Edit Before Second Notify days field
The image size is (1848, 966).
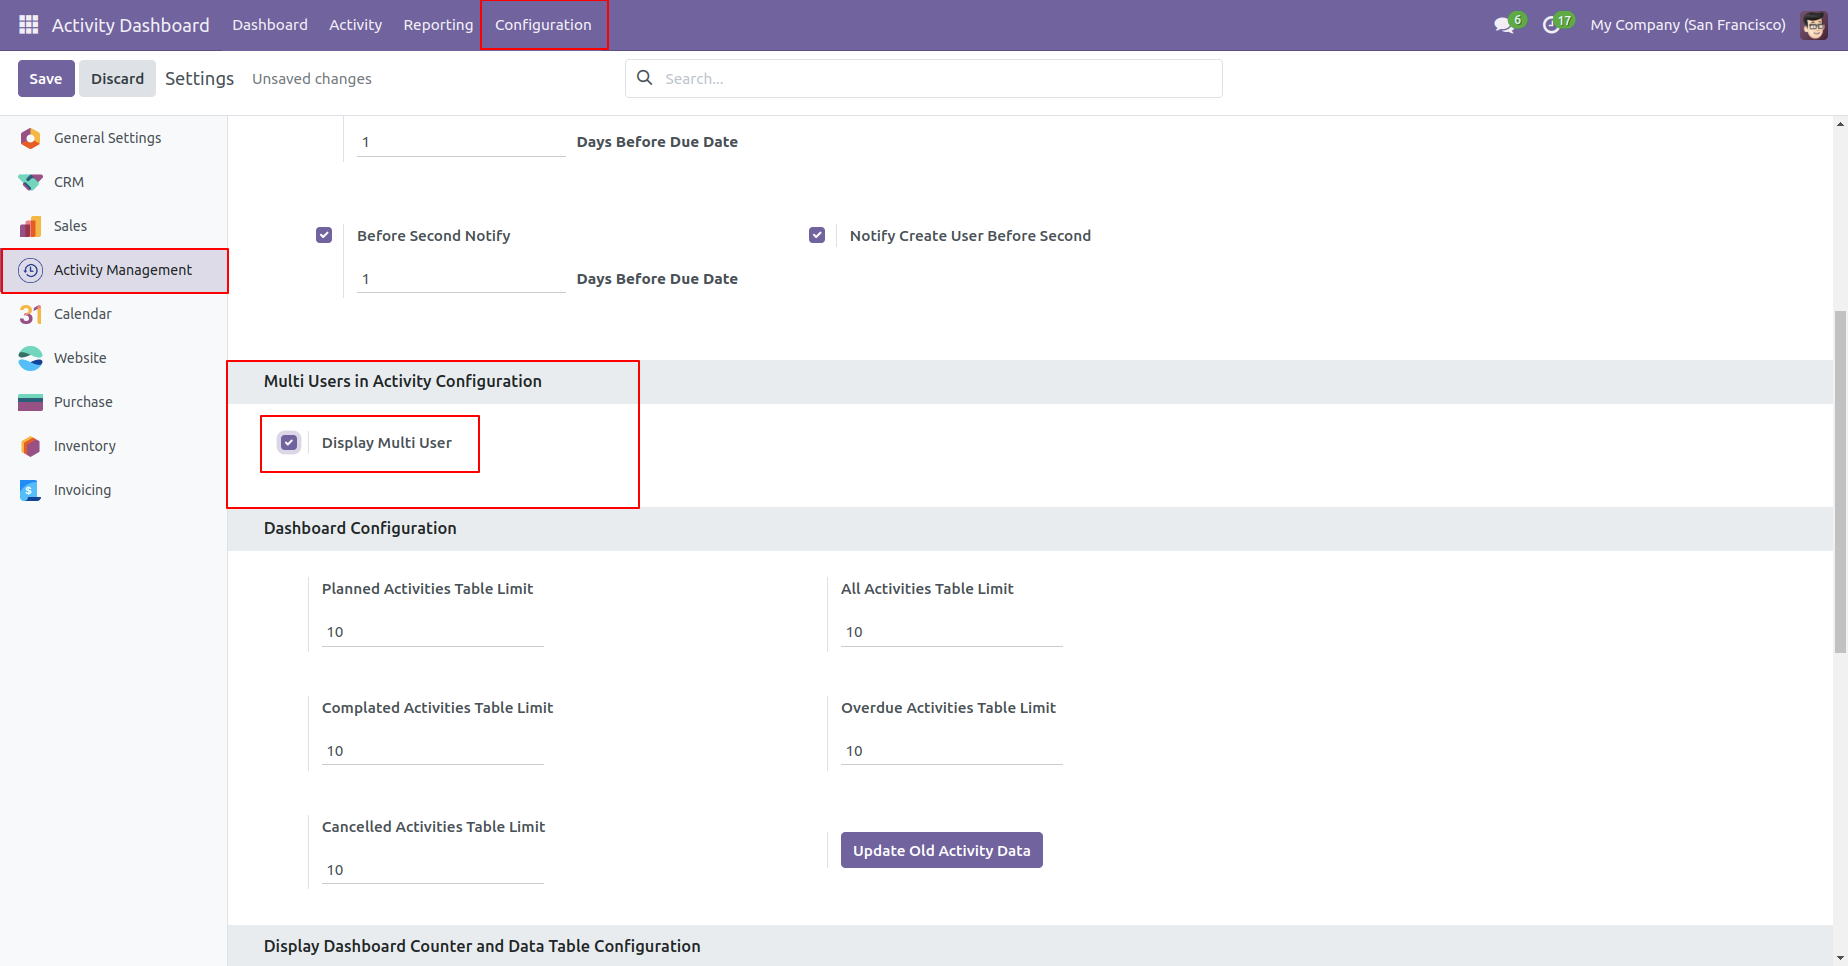[461, 279]
